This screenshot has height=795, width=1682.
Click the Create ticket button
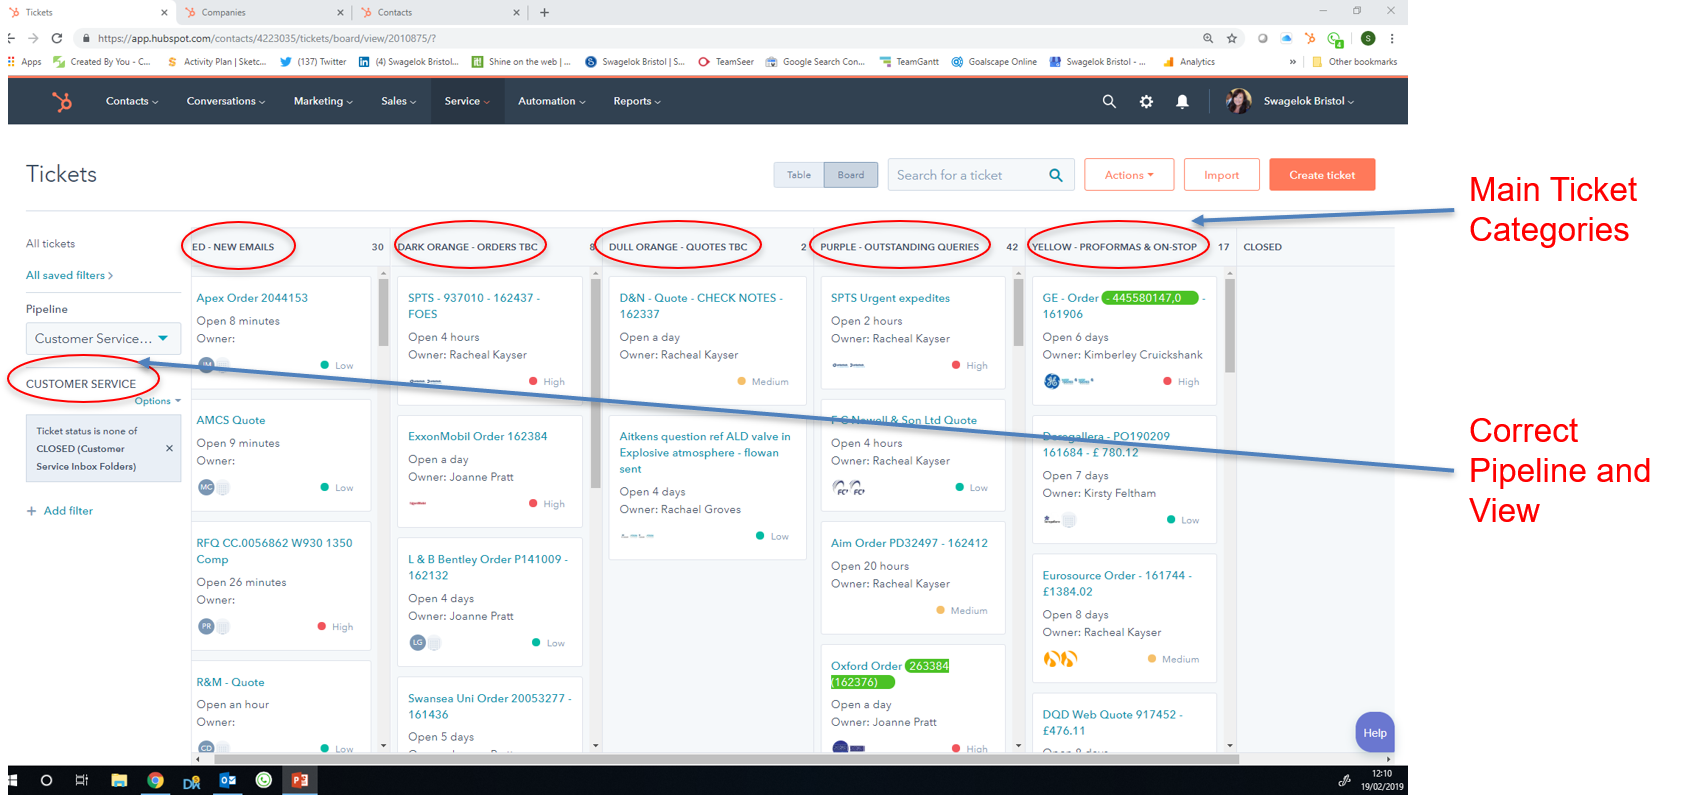coord(1322,175)
